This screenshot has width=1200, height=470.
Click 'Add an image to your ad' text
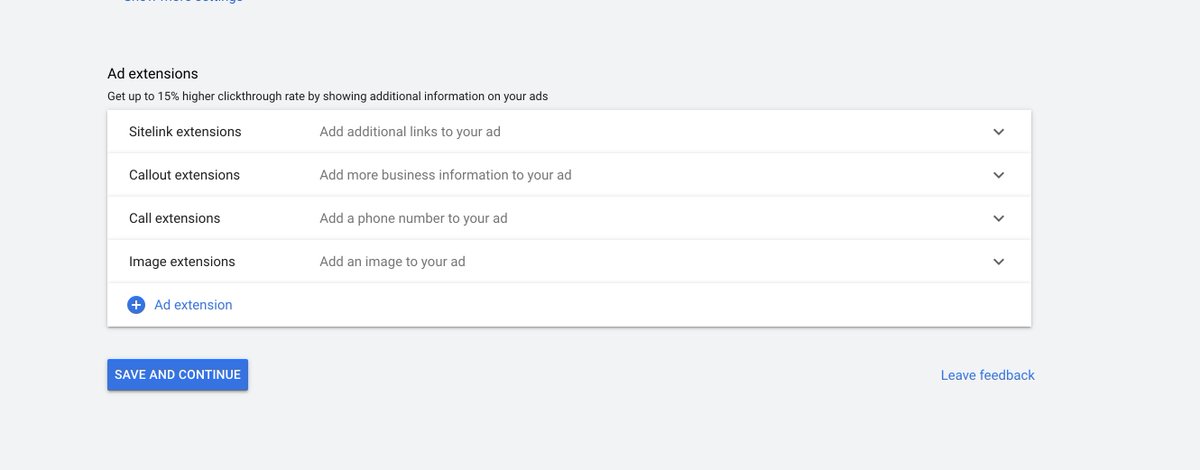(392, 262)
